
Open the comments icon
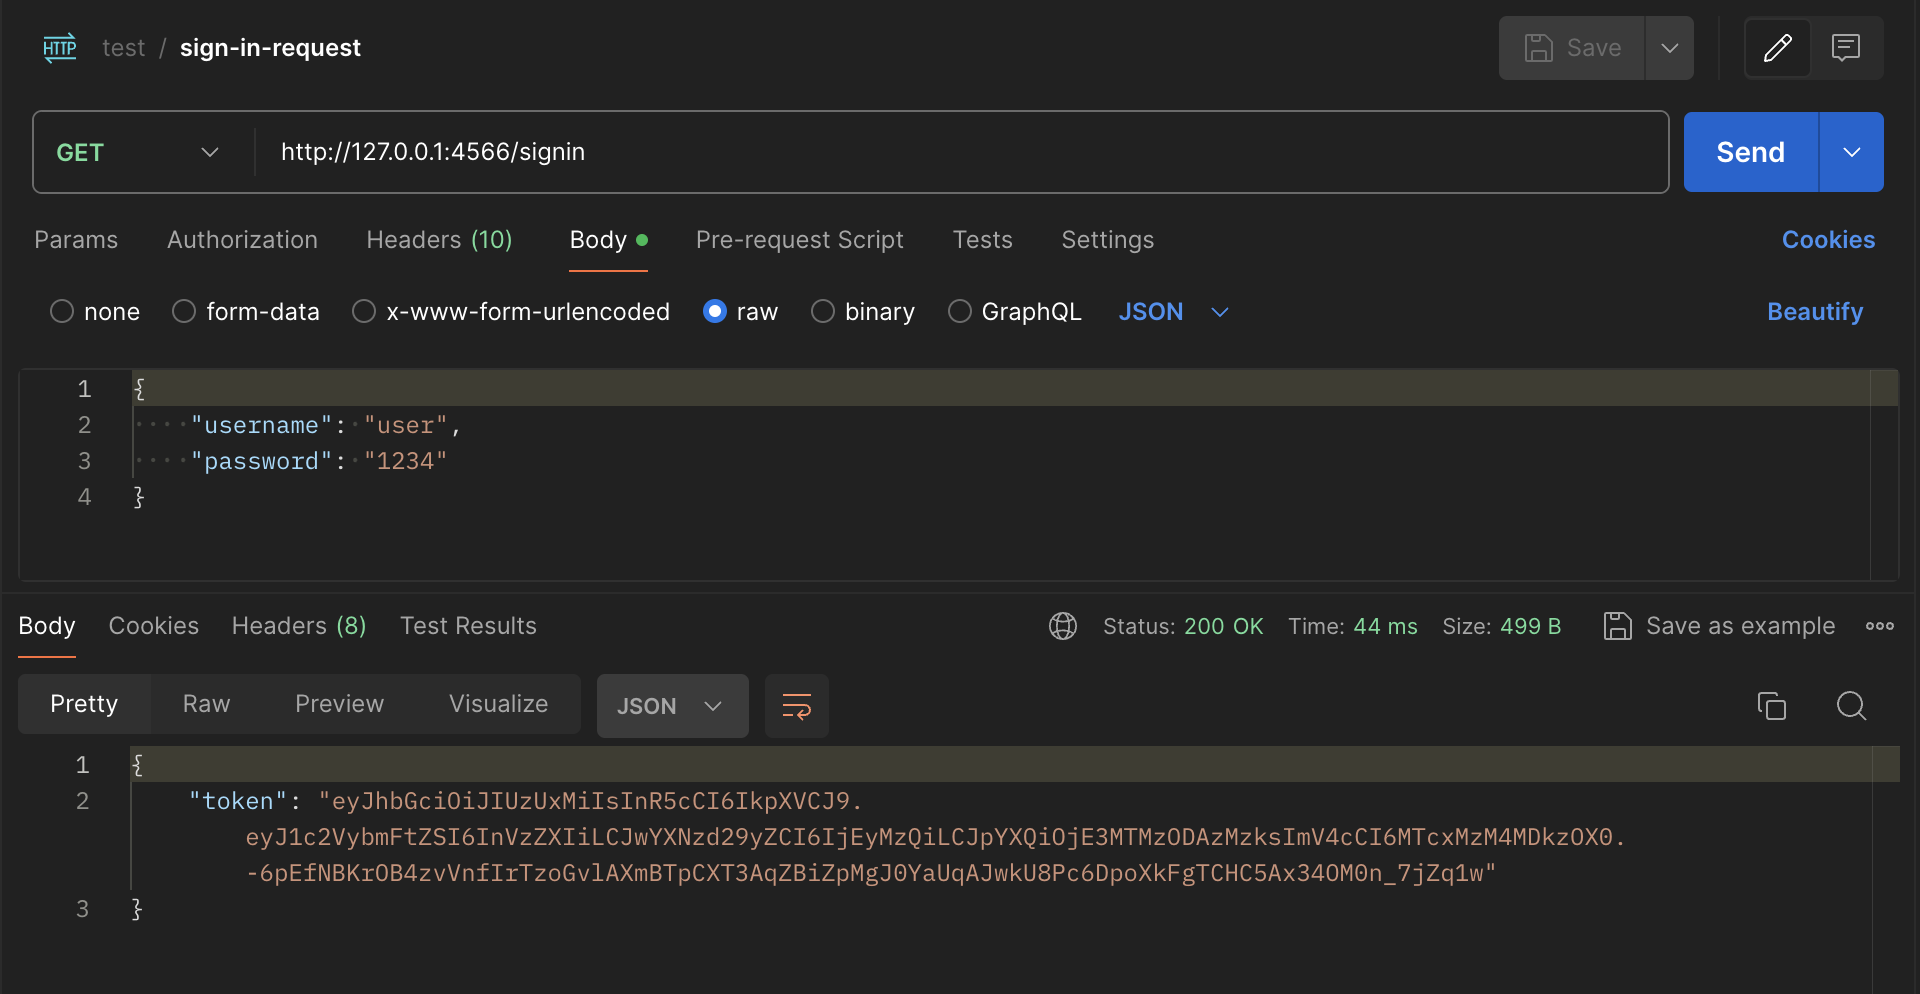(1846, 48)
